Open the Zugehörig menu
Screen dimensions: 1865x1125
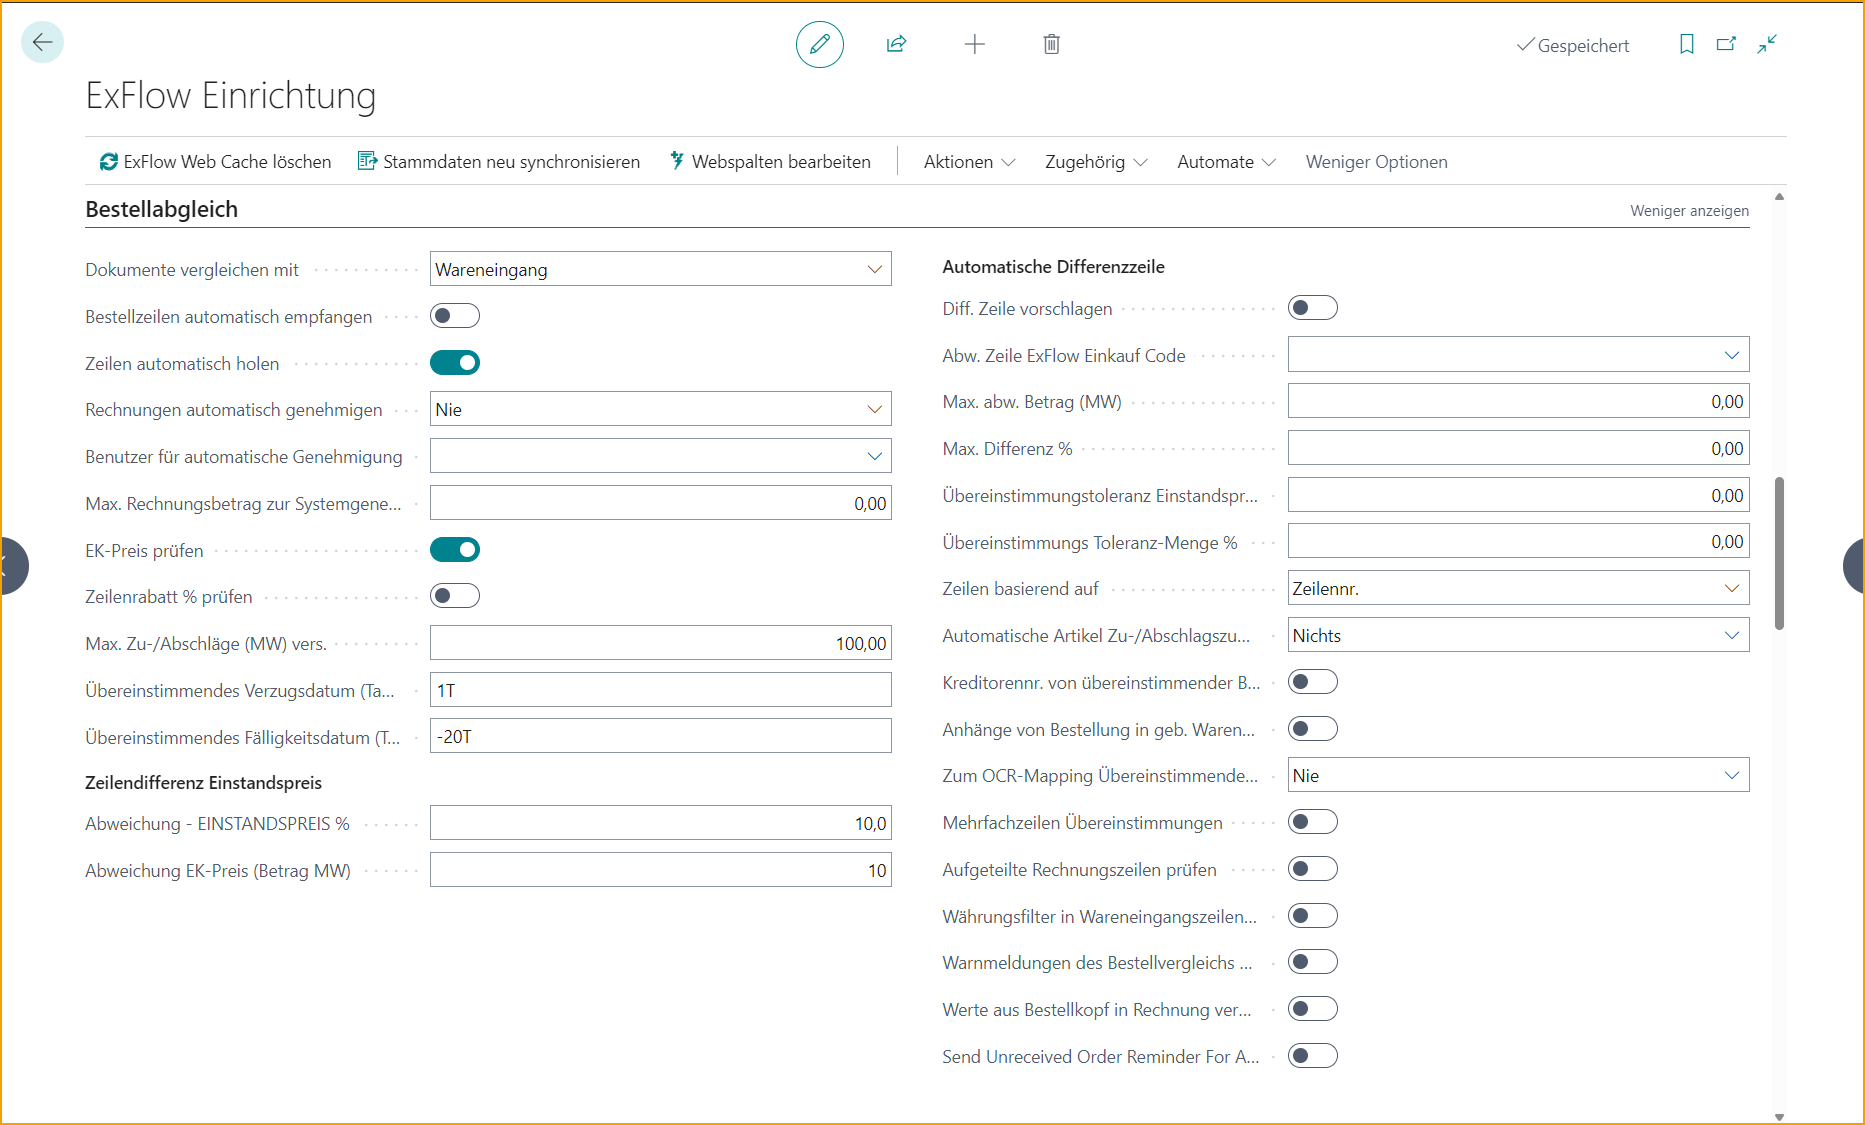tap(1096, 161)
